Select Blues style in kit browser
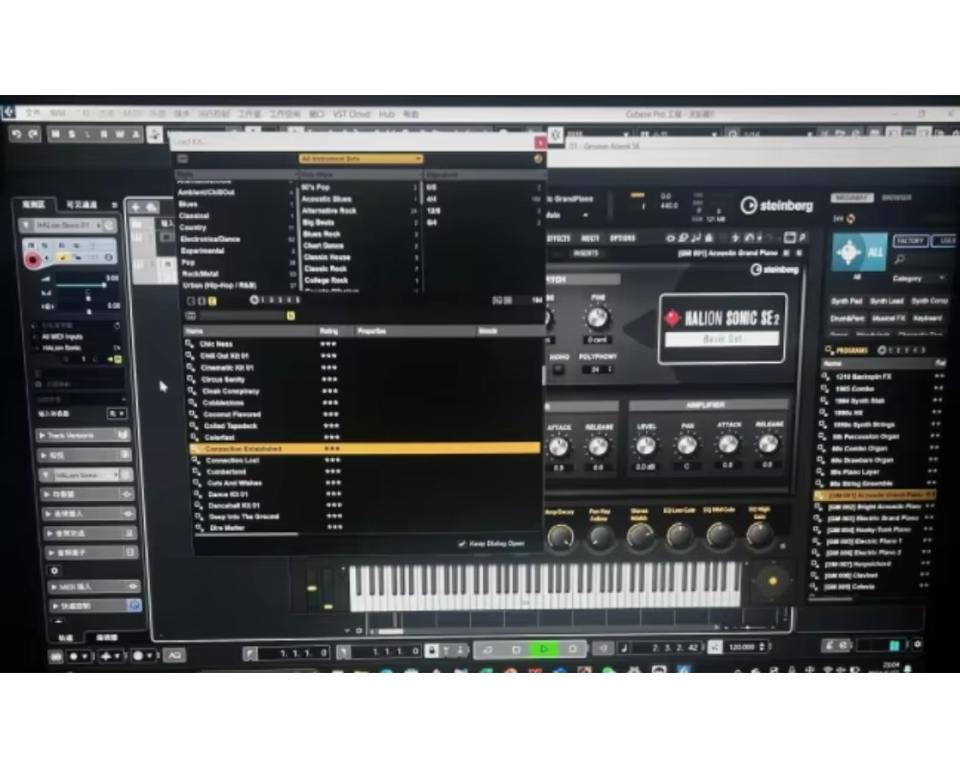 pyautogui.click(x=188, y=204)
